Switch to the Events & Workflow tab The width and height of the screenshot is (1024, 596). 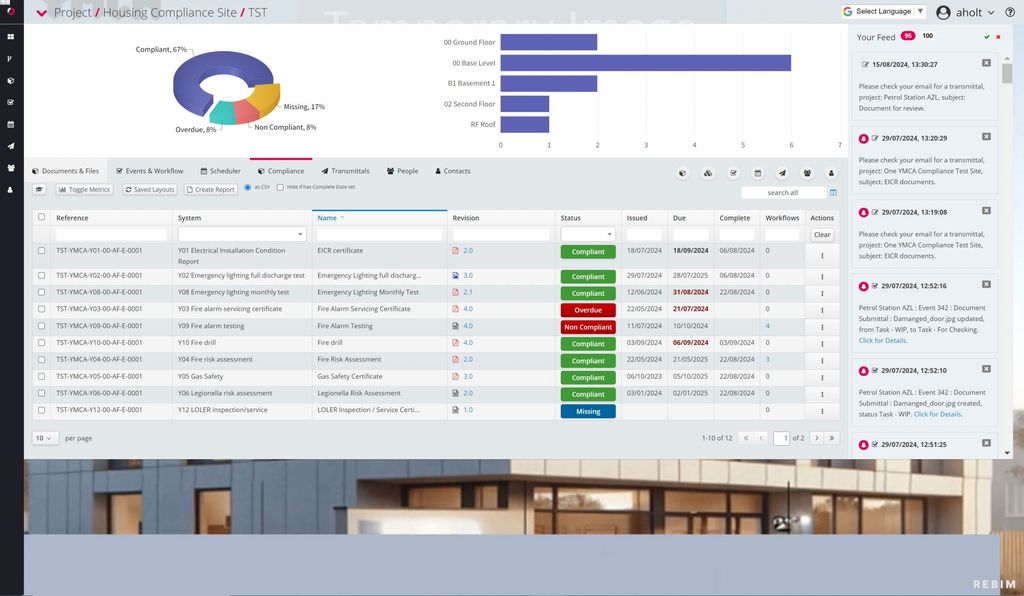coord(149,170)
